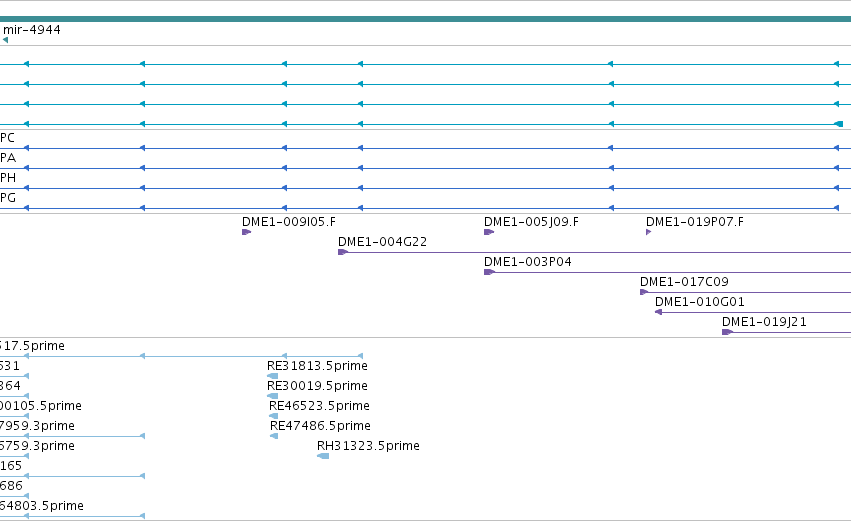Click the teal exon block ending the fourth transcript line
Screen dimensions: 851x521
[x=839, y=124]
